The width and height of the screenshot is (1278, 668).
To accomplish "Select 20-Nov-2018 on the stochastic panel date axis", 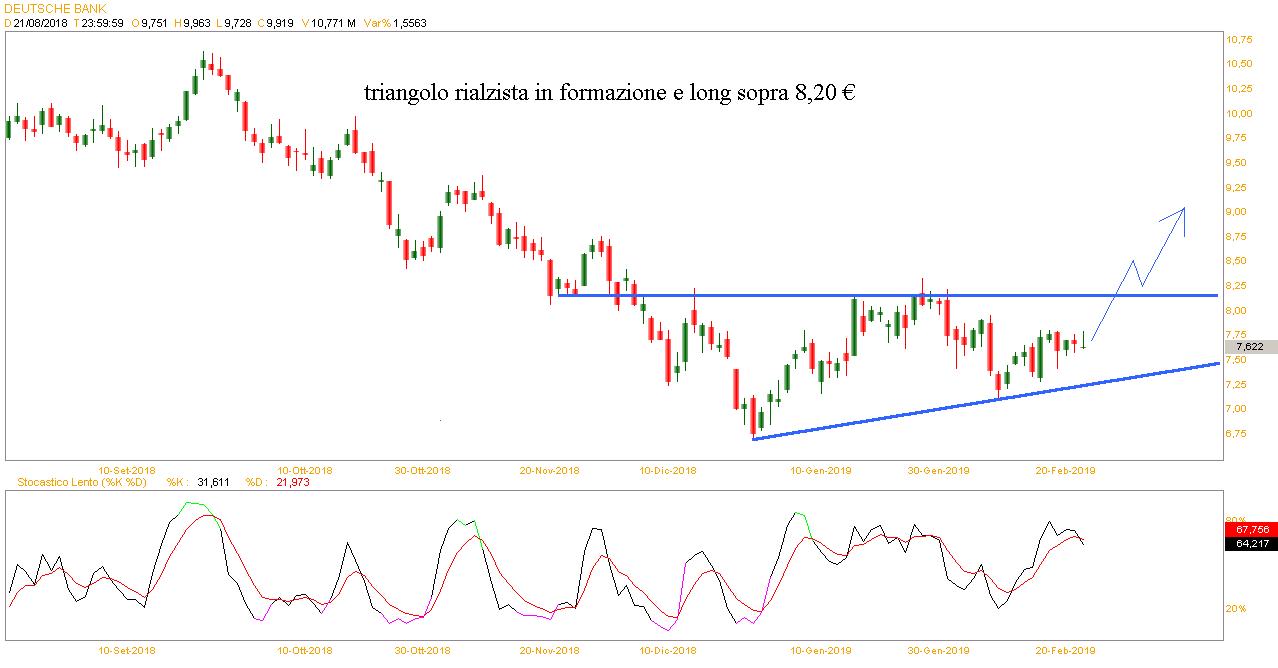I will click(x=550, y=650).
